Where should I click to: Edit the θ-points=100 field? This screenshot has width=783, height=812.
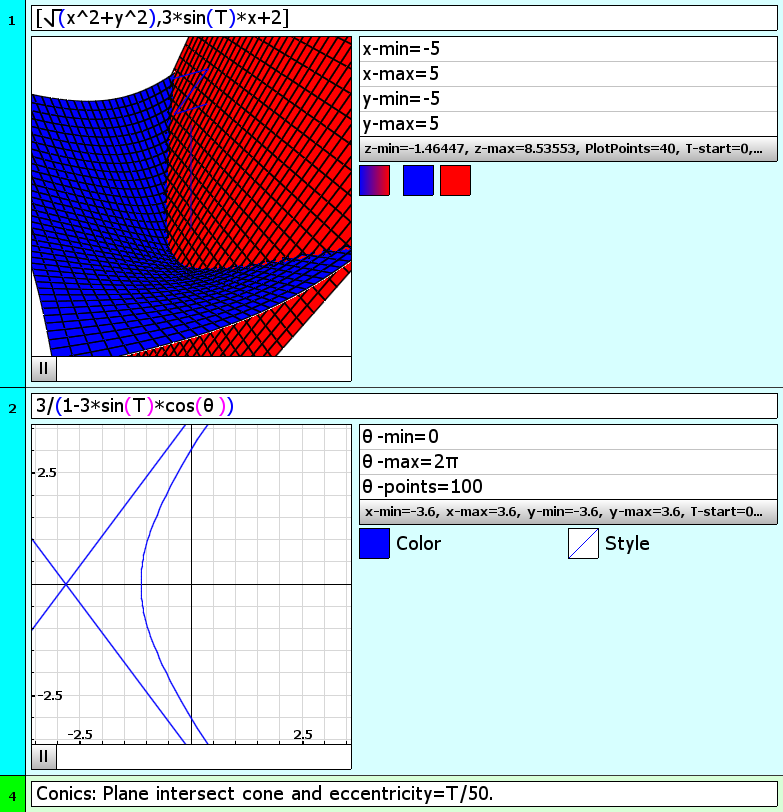[x=567, y=487]
